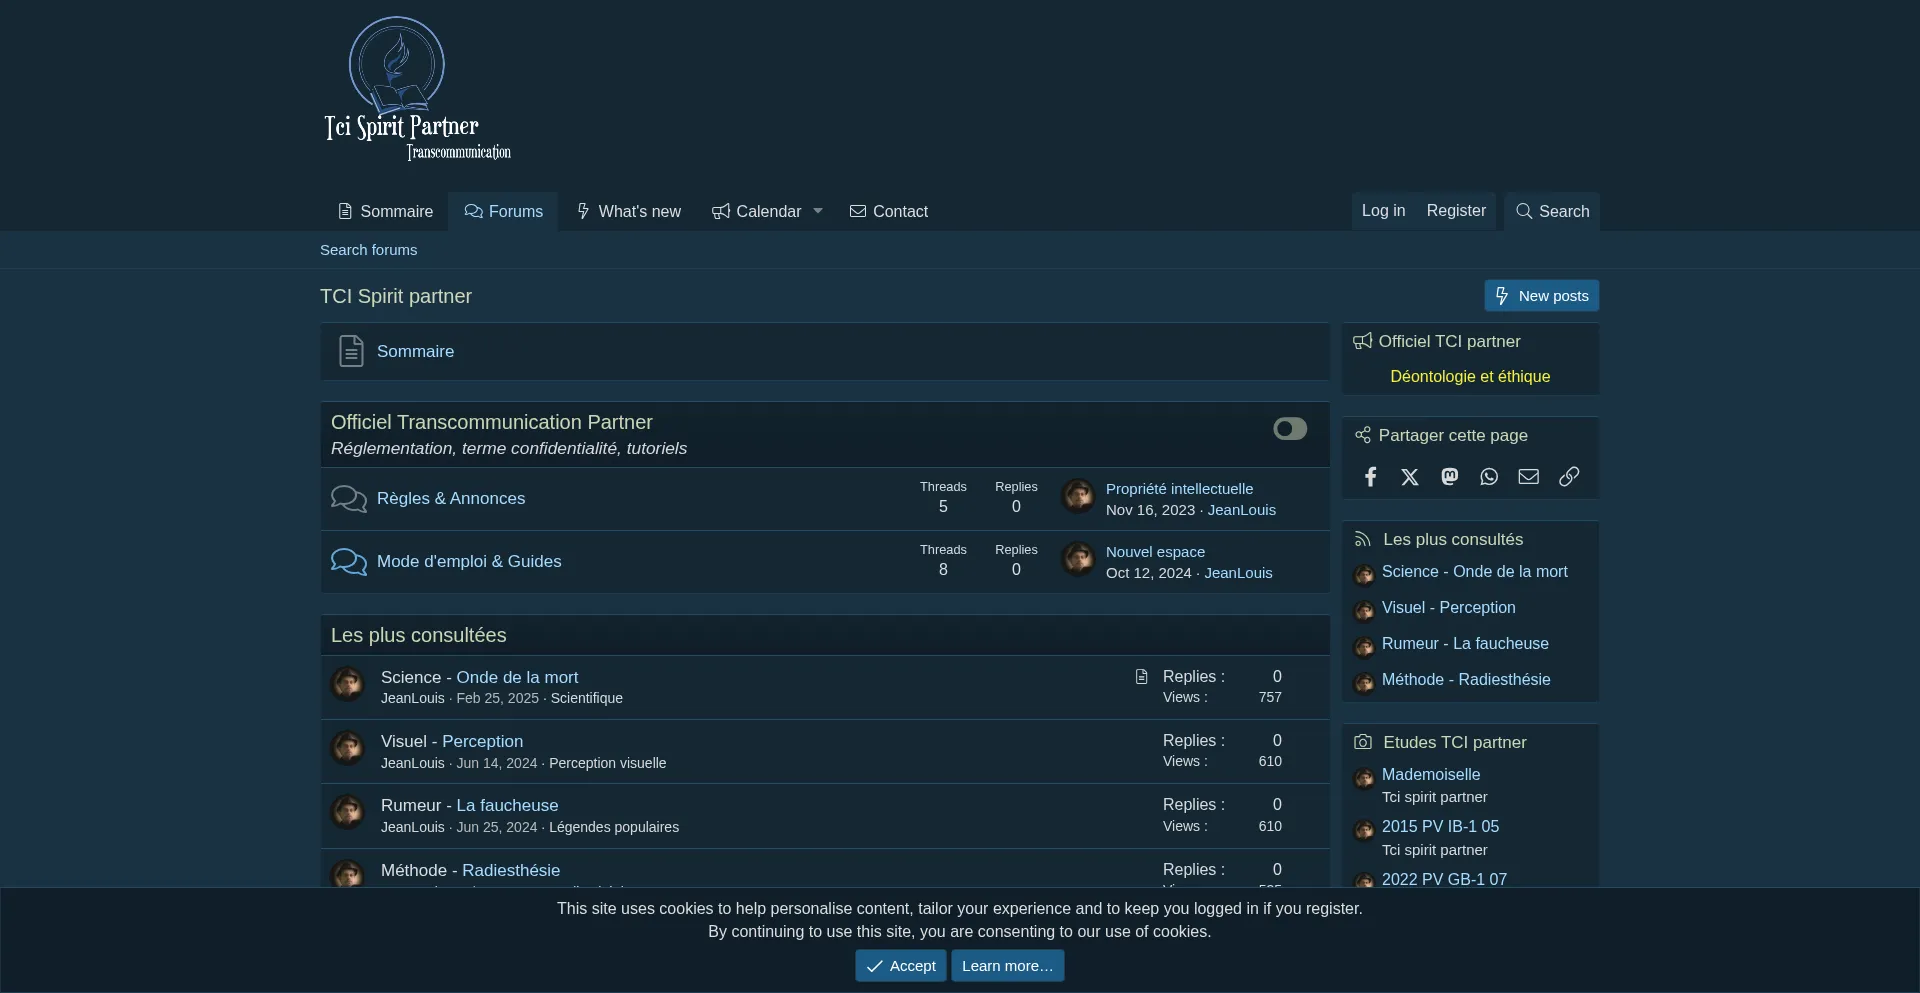Viewport: 1920px width, 993px height.
Task: Open Onde de la mort thread in main list
Action: [x=517, y=678]
